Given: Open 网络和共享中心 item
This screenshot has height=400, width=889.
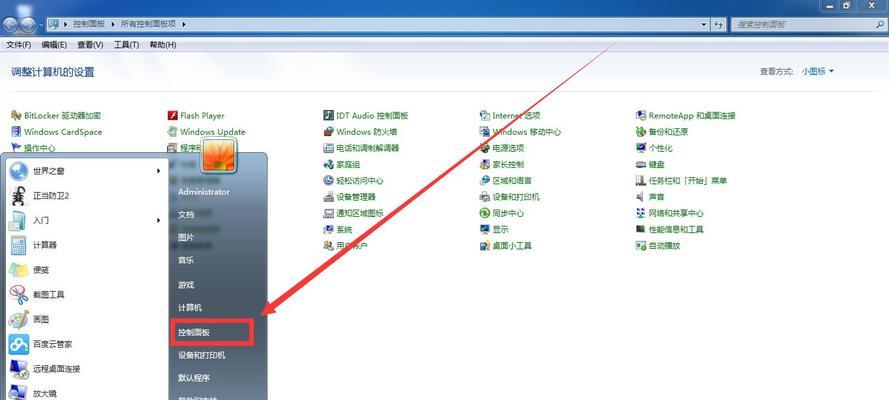Looking at the screenshot, I should [x=670, y=214].
